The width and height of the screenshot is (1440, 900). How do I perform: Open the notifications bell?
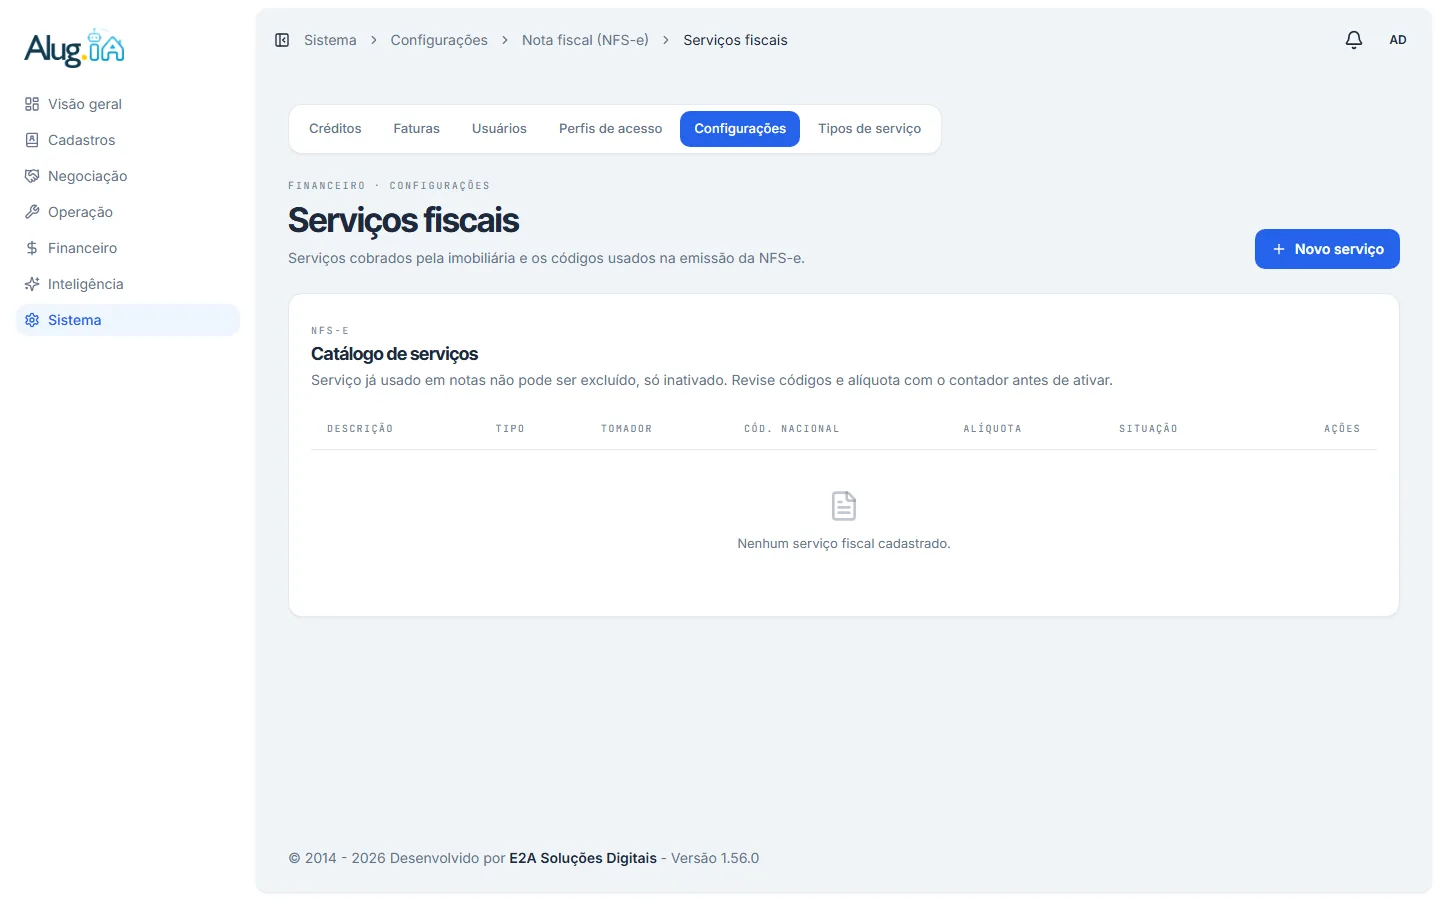(1354, 40)
